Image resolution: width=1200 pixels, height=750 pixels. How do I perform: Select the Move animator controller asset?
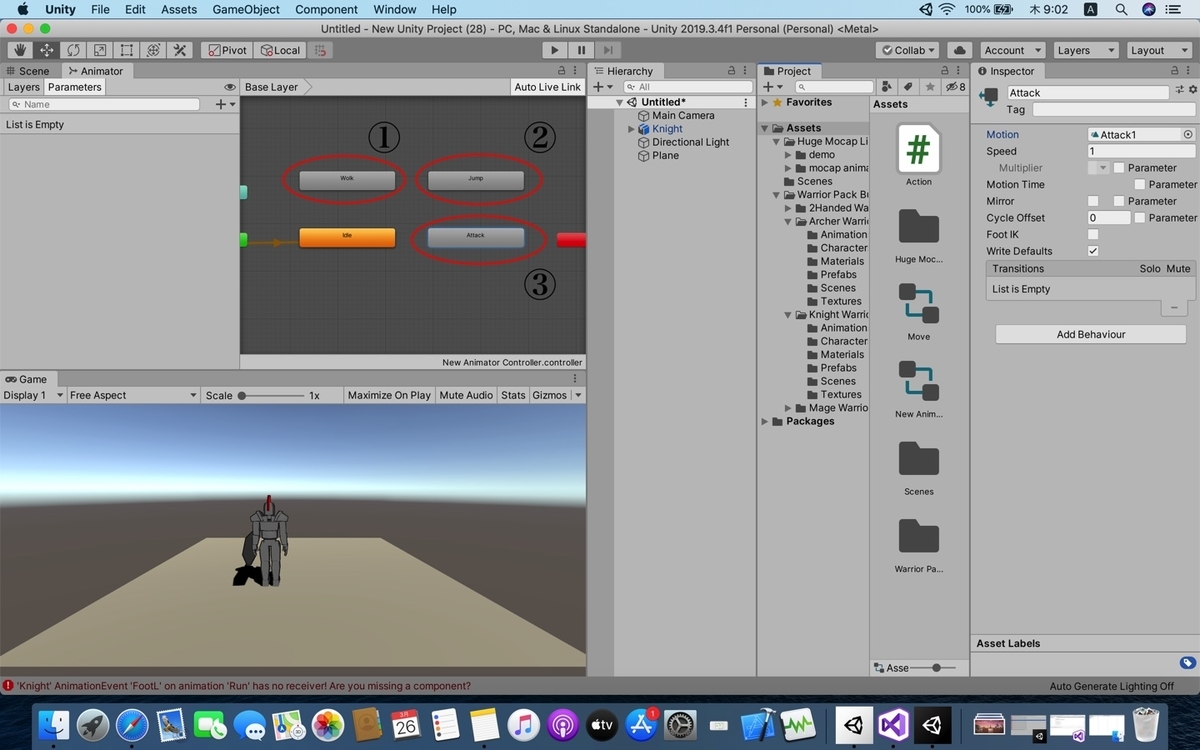[x=918, y=311]
